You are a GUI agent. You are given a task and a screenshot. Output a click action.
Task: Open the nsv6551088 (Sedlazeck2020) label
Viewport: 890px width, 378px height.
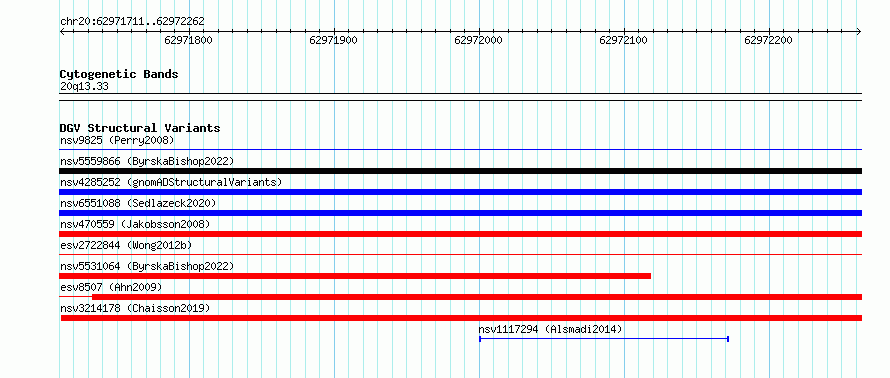pos(138,203)
